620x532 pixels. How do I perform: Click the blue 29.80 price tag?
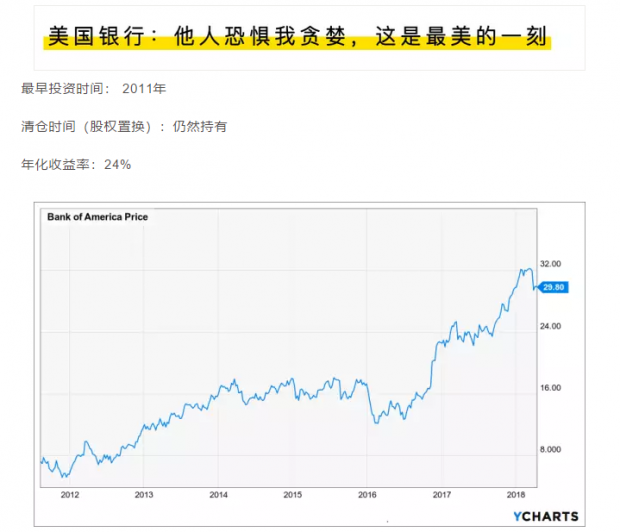tap(554, 287)
